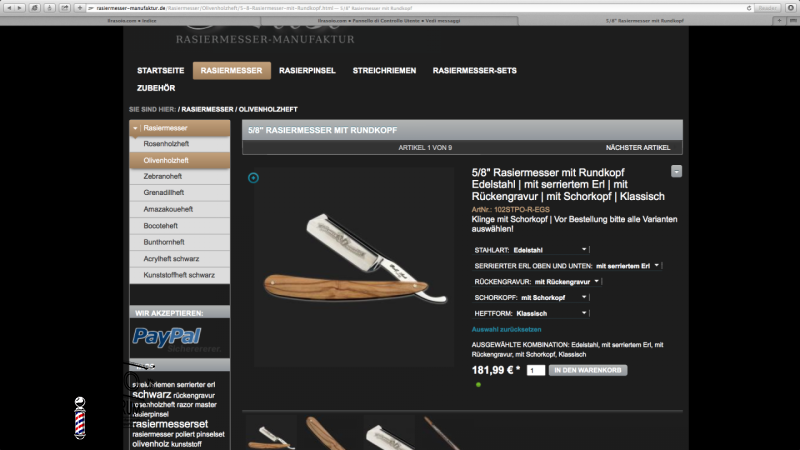Select Acrylheft schwarz in the sidebar
This screenshot has width=800, height=450.
pyautogui.click(x=180, y=259)
